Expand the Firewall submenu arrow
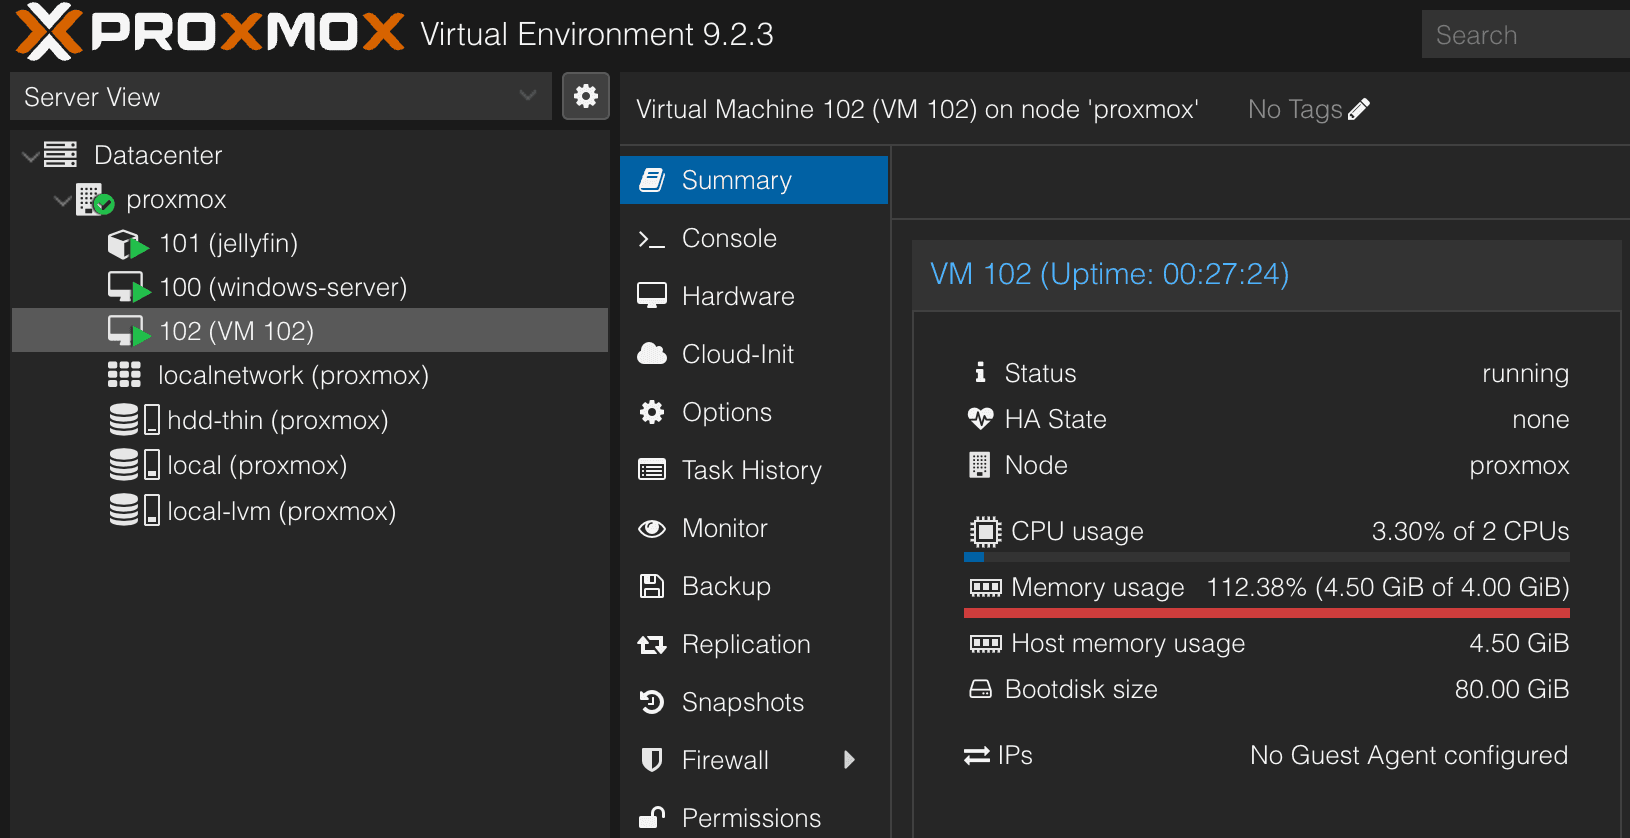Viewport: 1630px width, 838px height. pyautogui.click(x=849, y=760)
